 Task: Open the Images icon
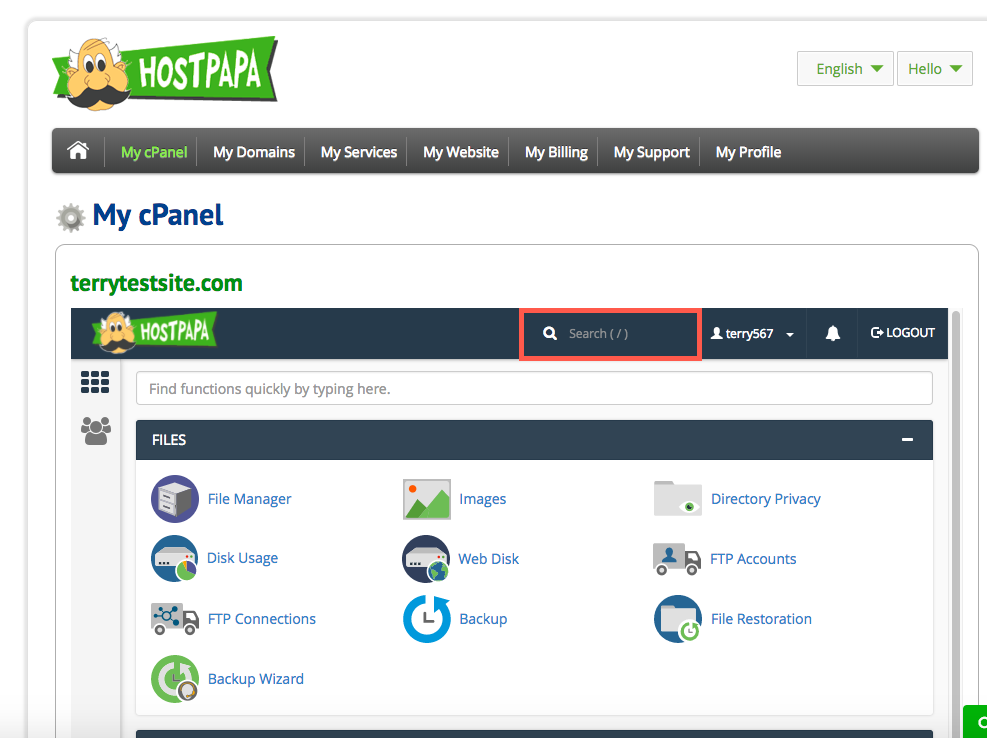427,499
